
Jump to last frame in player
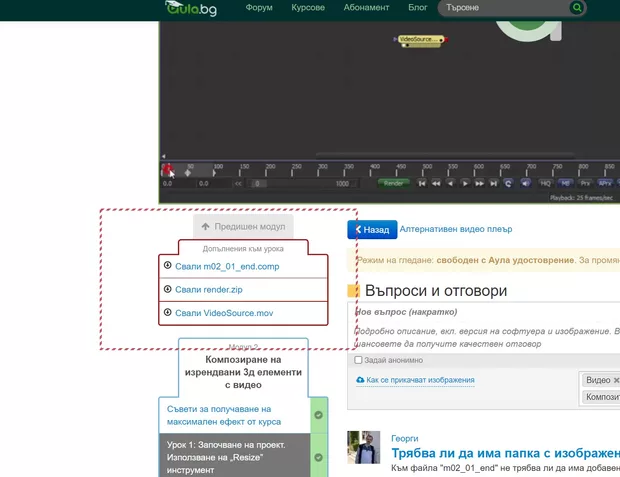(493, 184)
